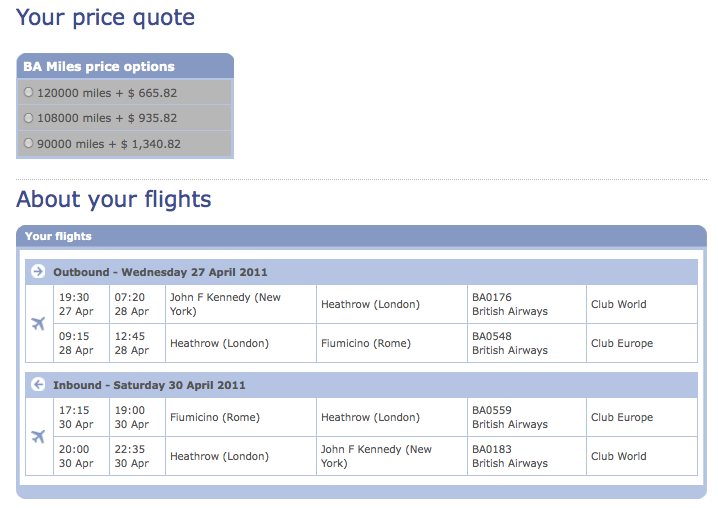This screenshot has height=508, width=718.
Task: Pick the 90000 miles + $1,340.82 radio option
Action: [x=28, y=143]
